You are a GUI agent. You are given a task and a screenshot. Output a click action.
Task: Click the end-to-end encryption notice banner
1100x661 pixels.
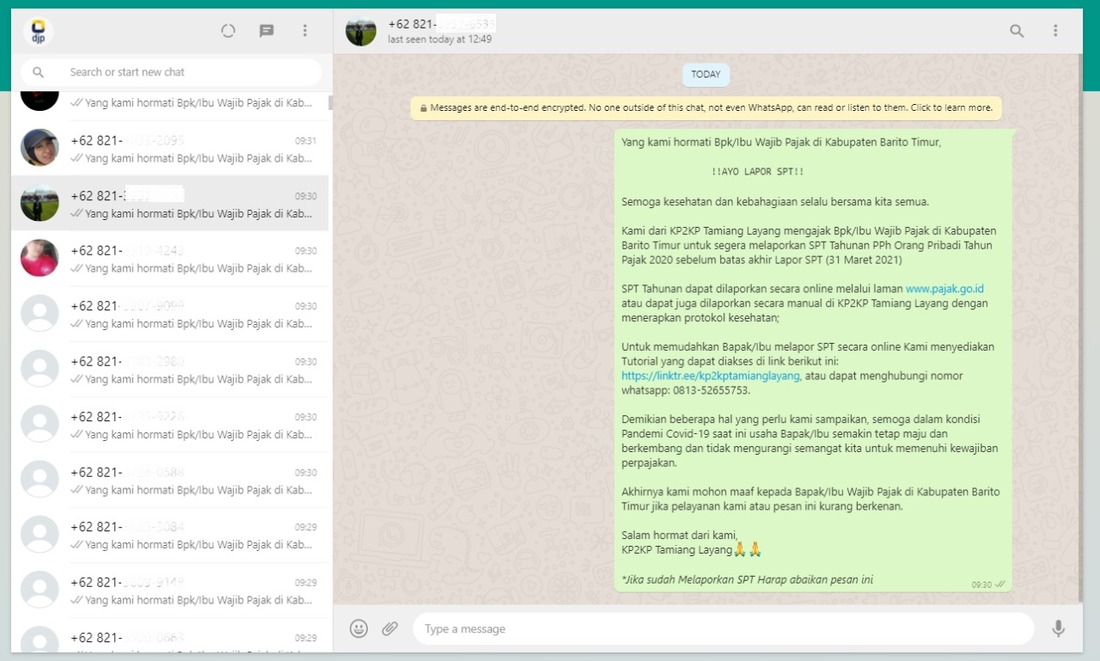click(x=706, y=108)
